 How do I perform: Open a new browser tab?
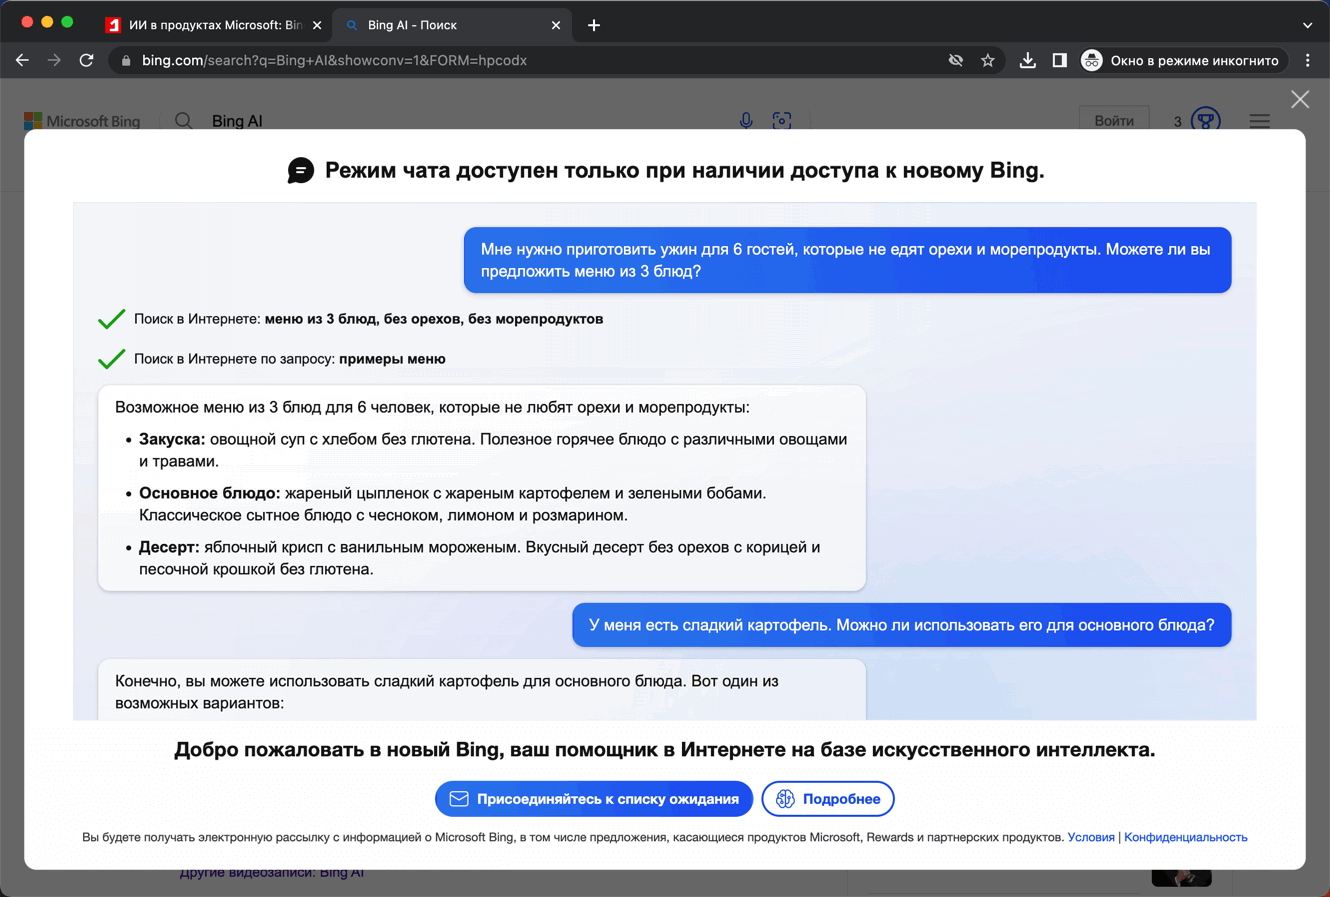click(x=594, y=25)
